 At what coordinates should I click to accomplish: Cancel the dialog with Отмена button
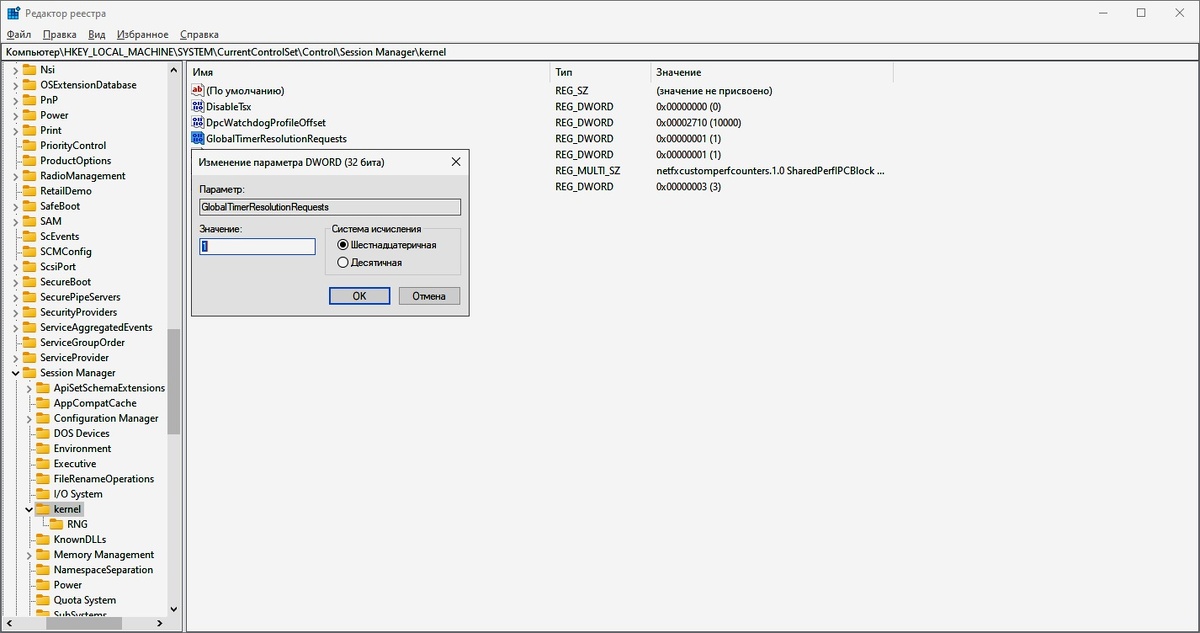[429, 296]
